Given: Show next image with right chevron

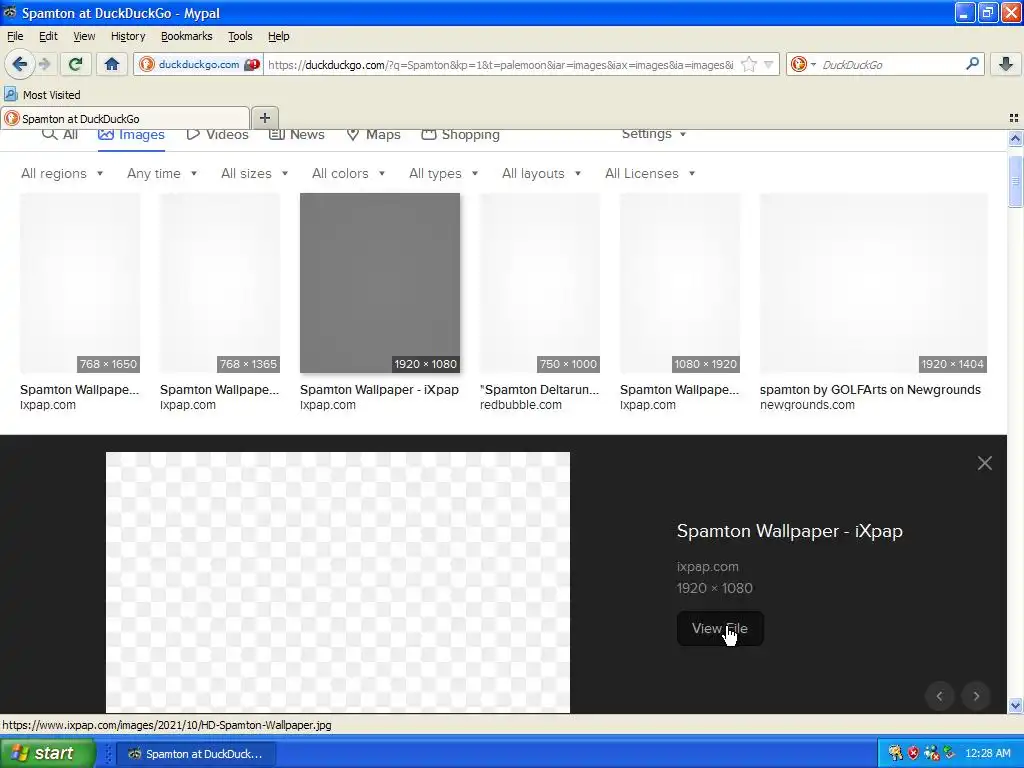Looking at the screenshot, I should tap(976, 696).
